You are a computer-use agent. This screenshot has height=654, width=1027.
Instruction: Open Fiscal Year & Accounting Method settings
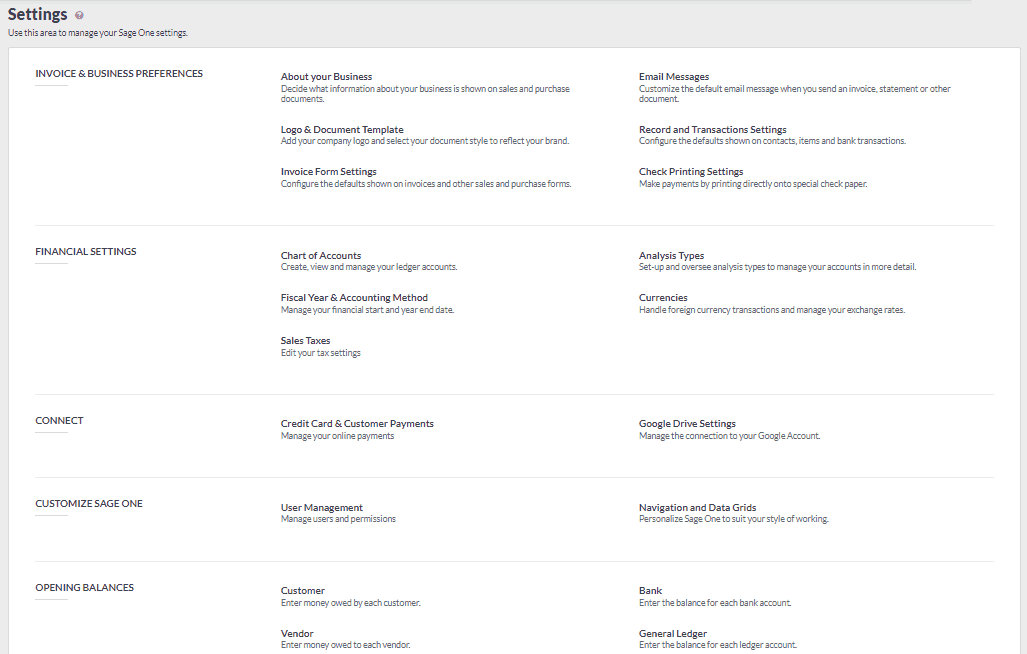(353, 297)
